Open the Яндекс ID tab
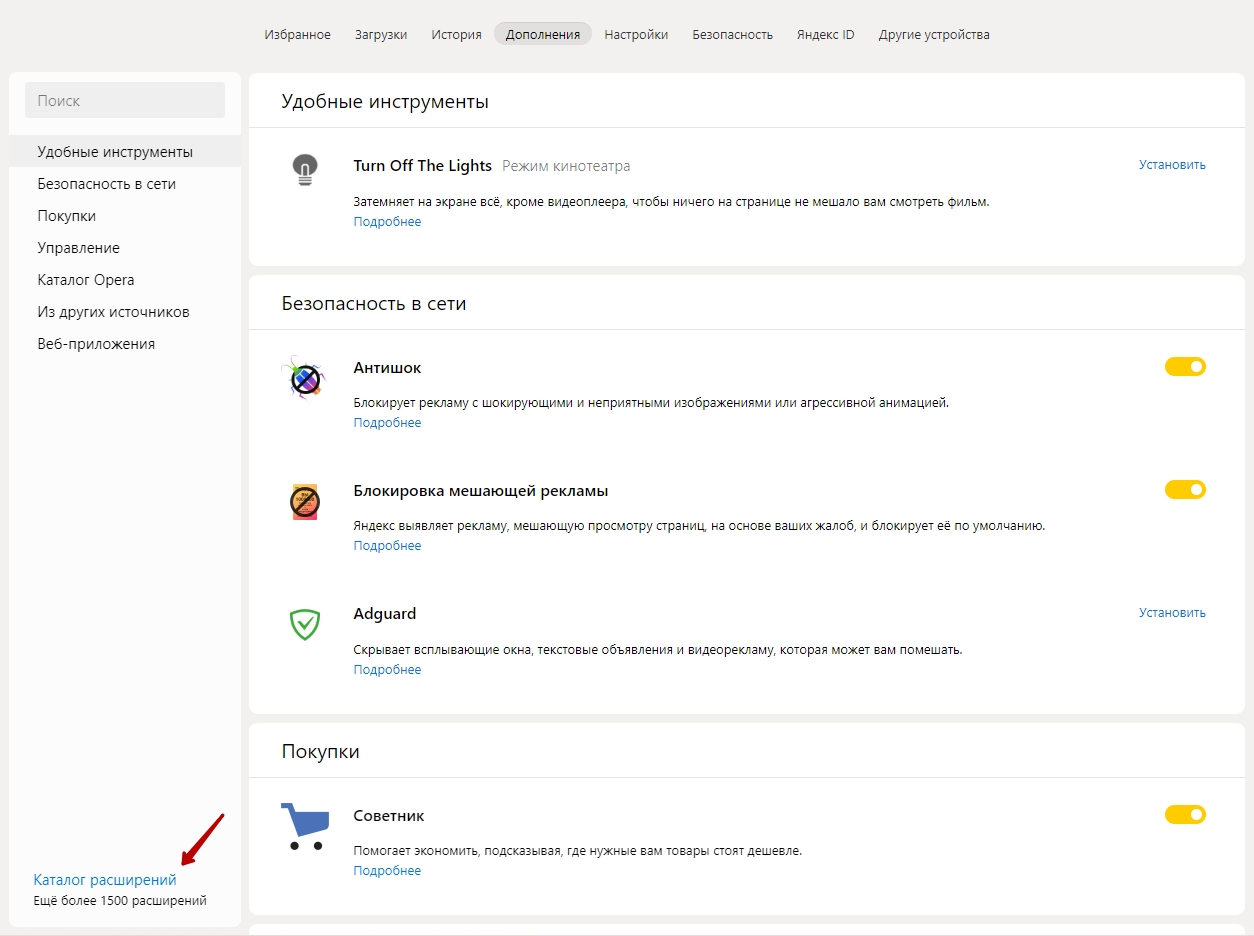This screenshot has height=936, width=1254. pyautogui.click(x=825, y=34)
